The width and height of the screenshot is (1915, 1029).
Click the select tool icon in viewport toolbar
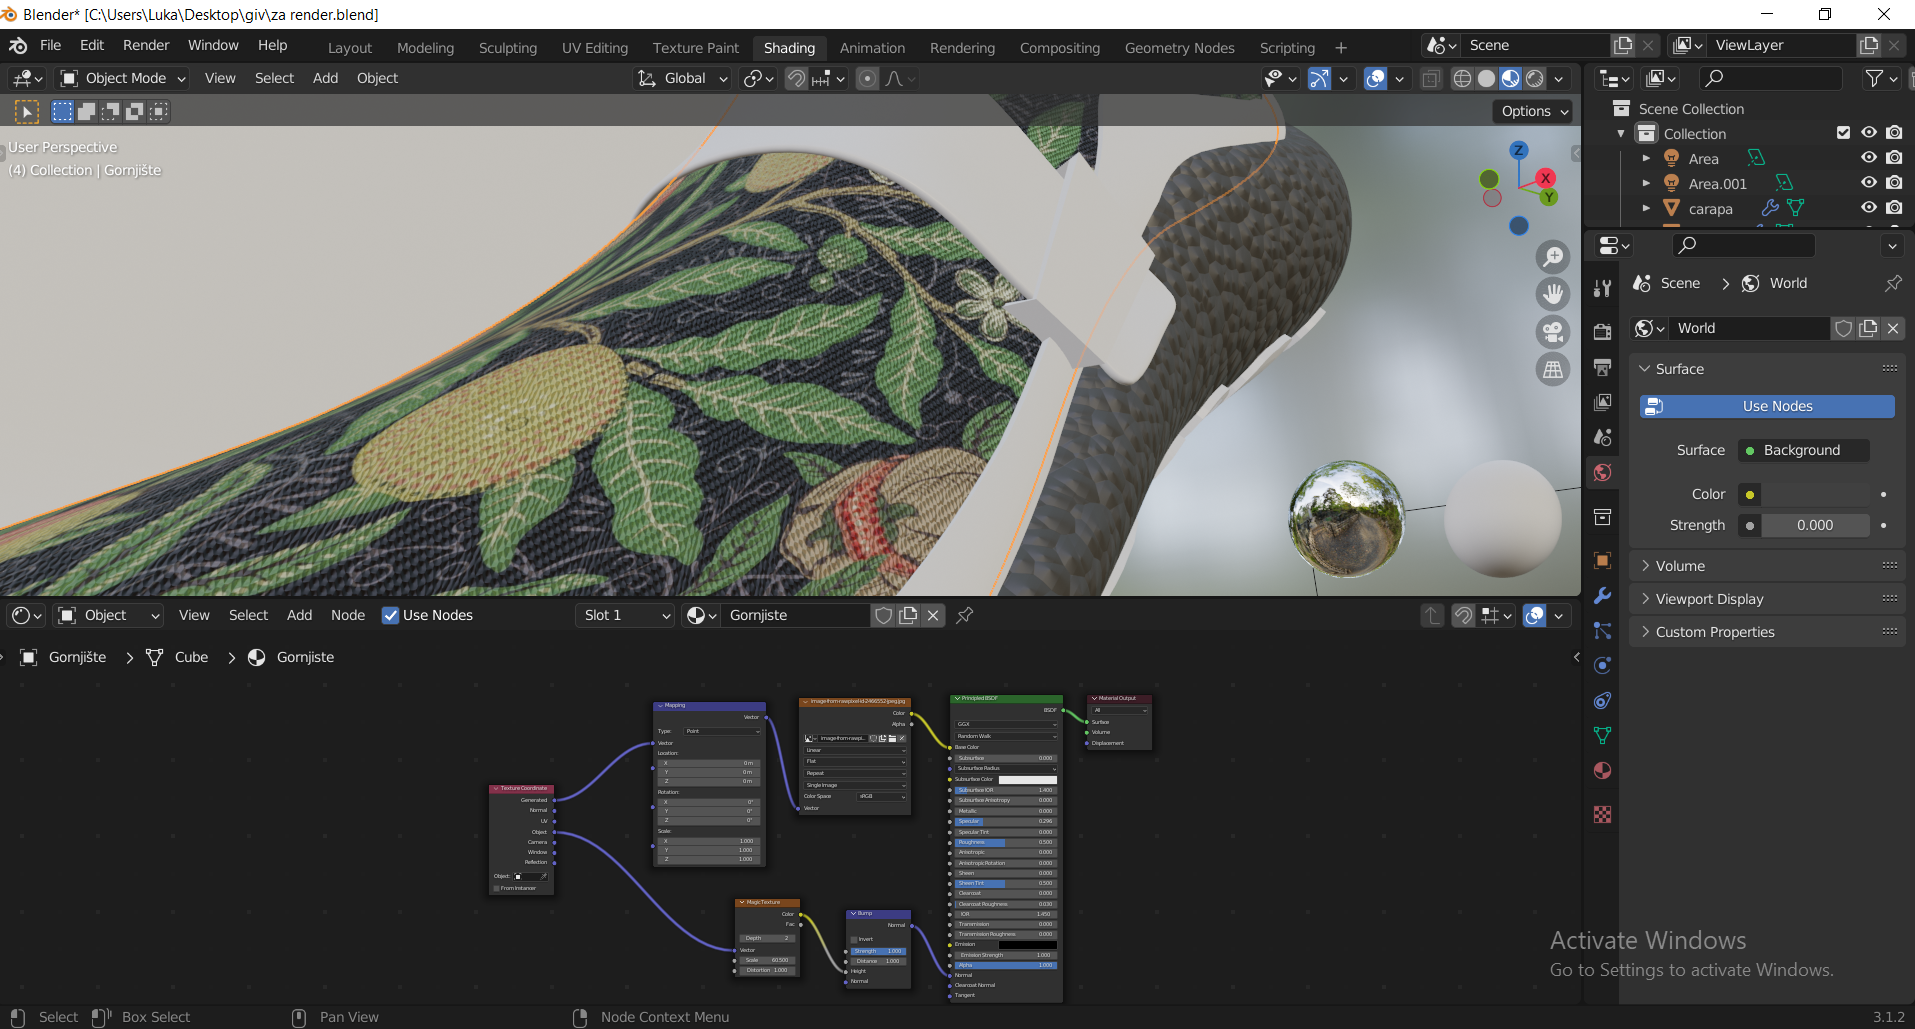pos(27,112)
